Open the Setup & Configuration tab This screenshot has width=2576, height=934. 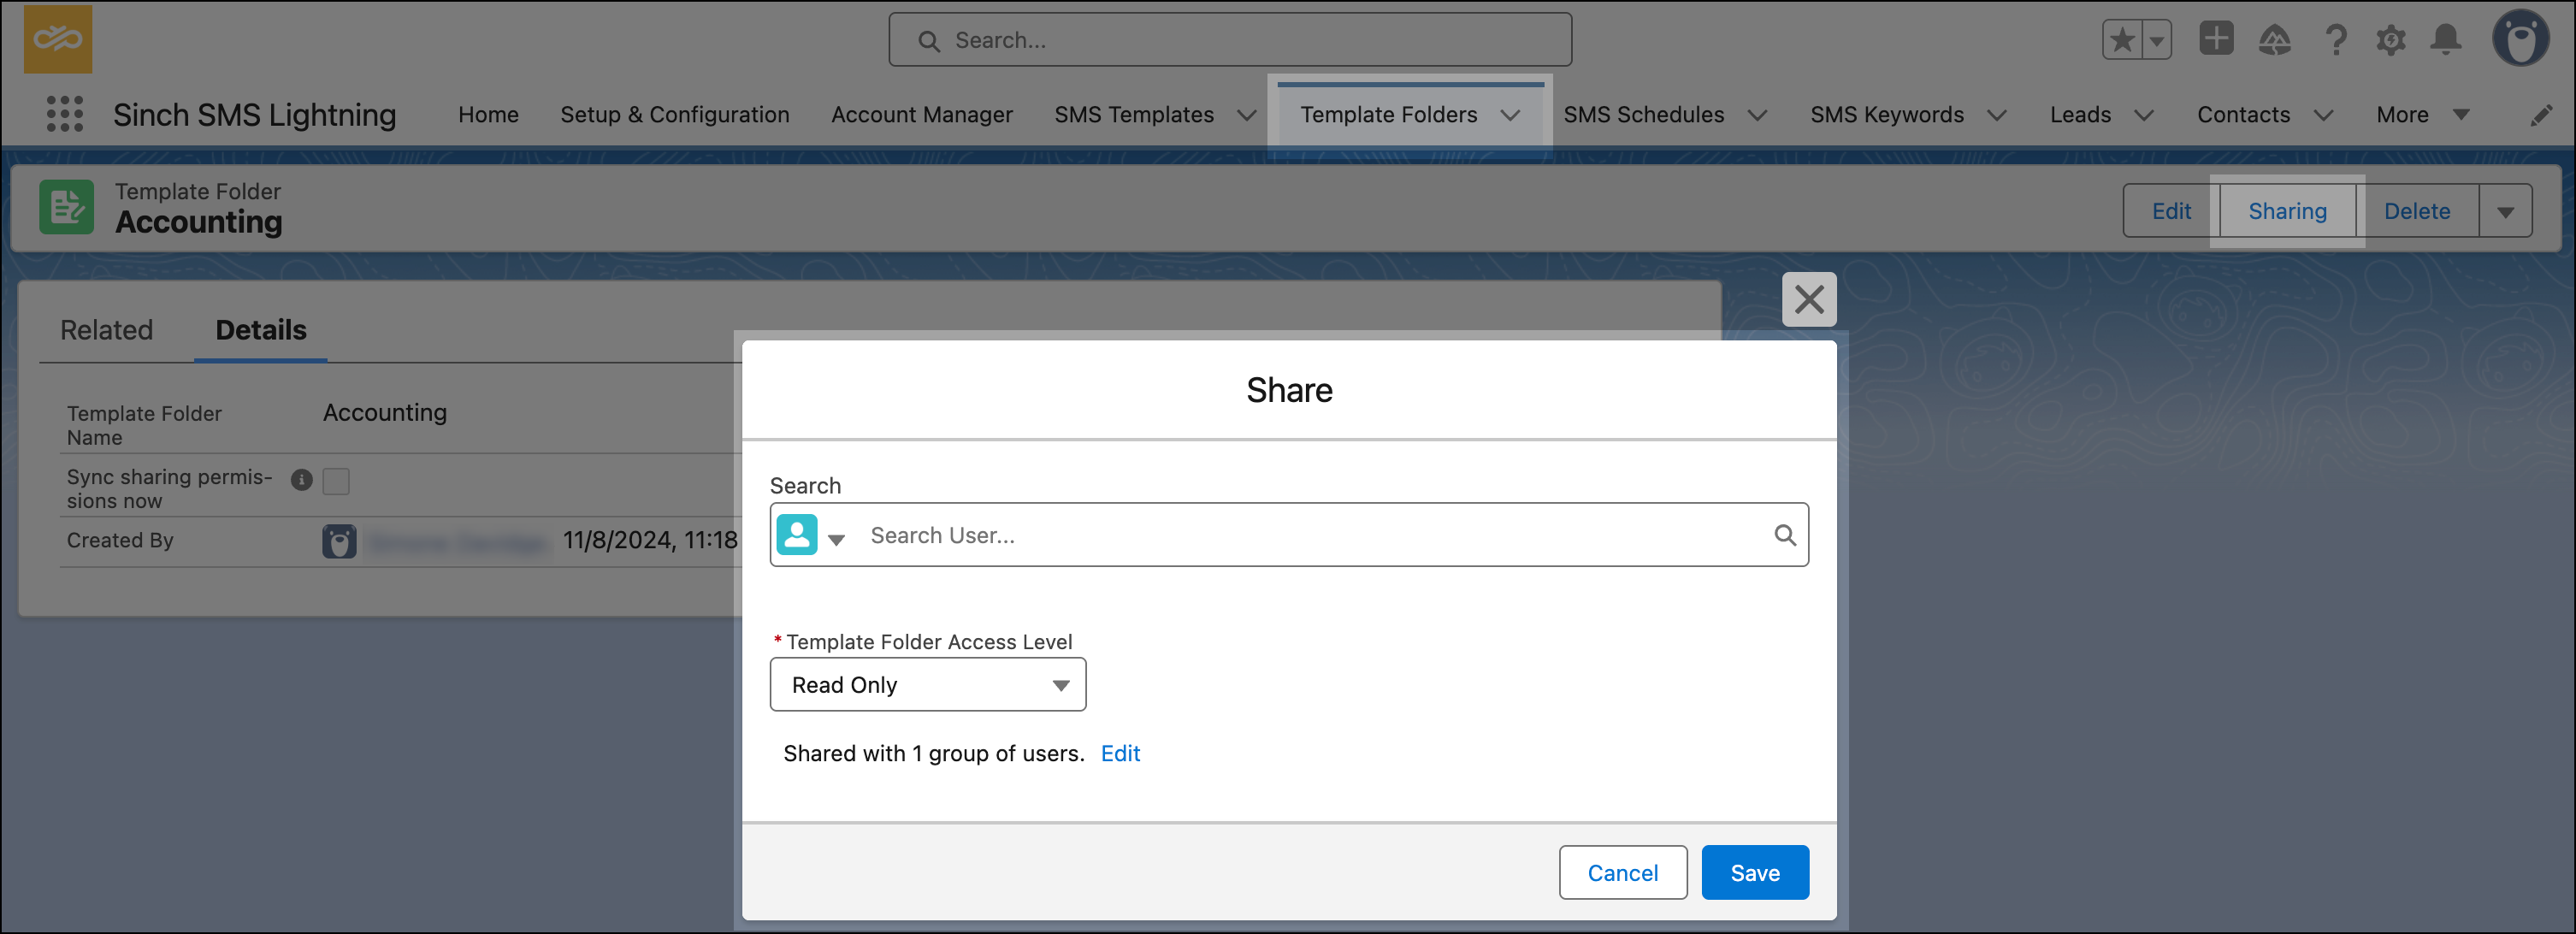click(x=675, y=115)
